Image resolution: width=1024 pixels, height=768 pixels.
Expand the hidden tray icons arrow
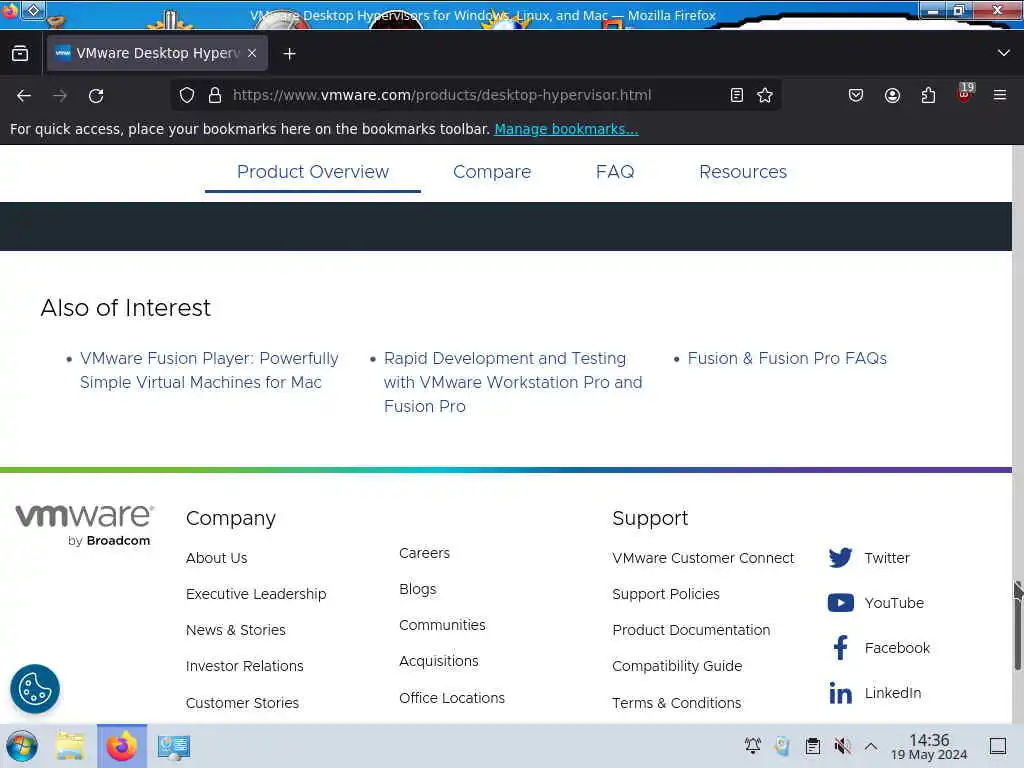point(871,746)
